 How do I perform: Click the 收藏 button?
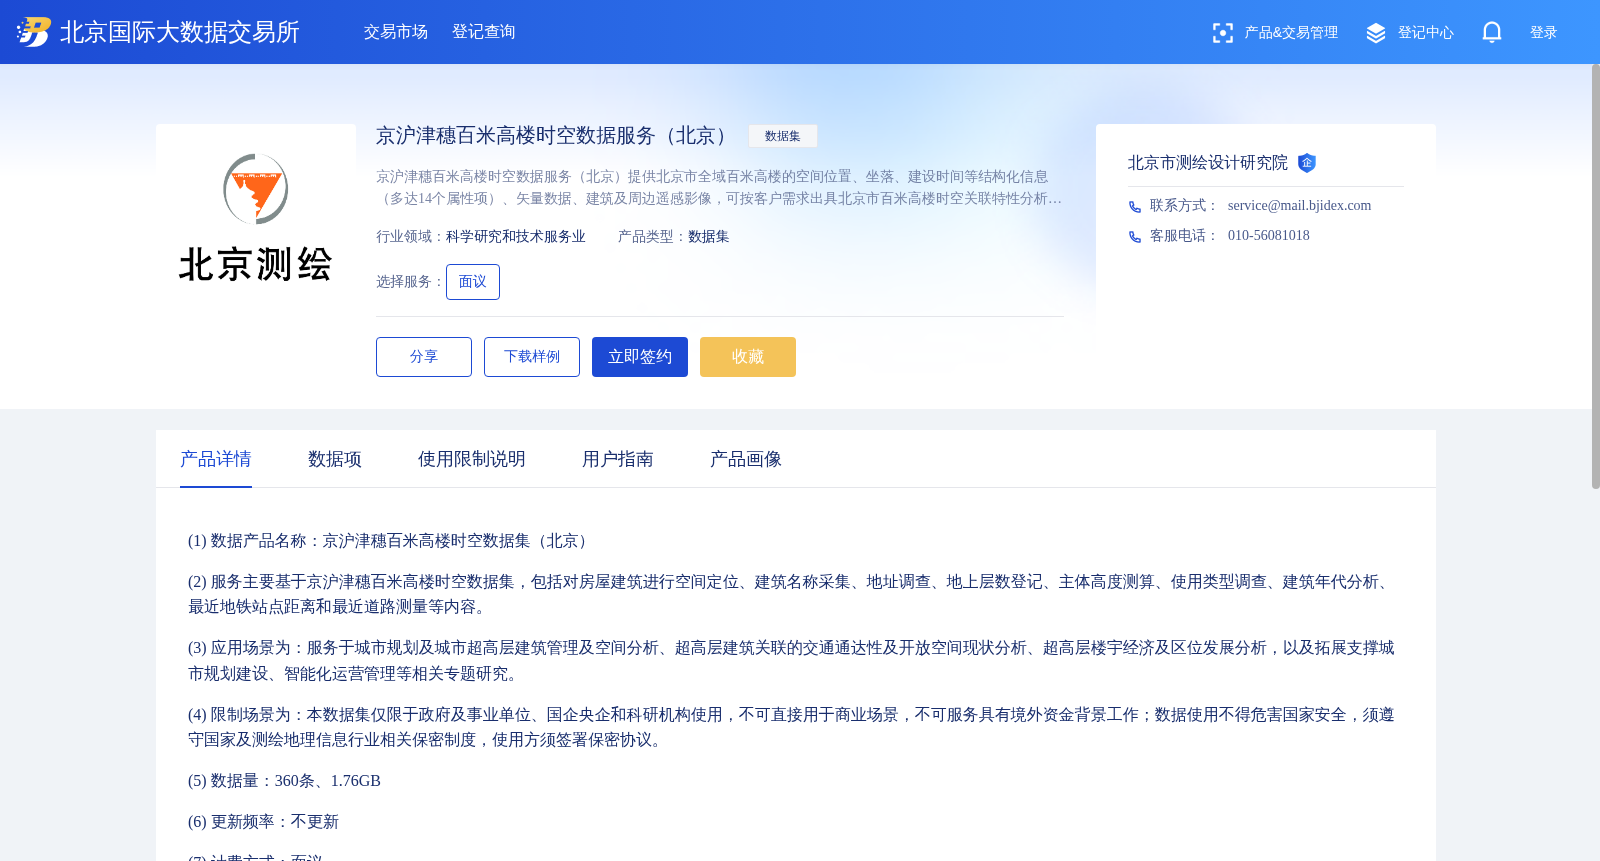[x=748, y=357]
